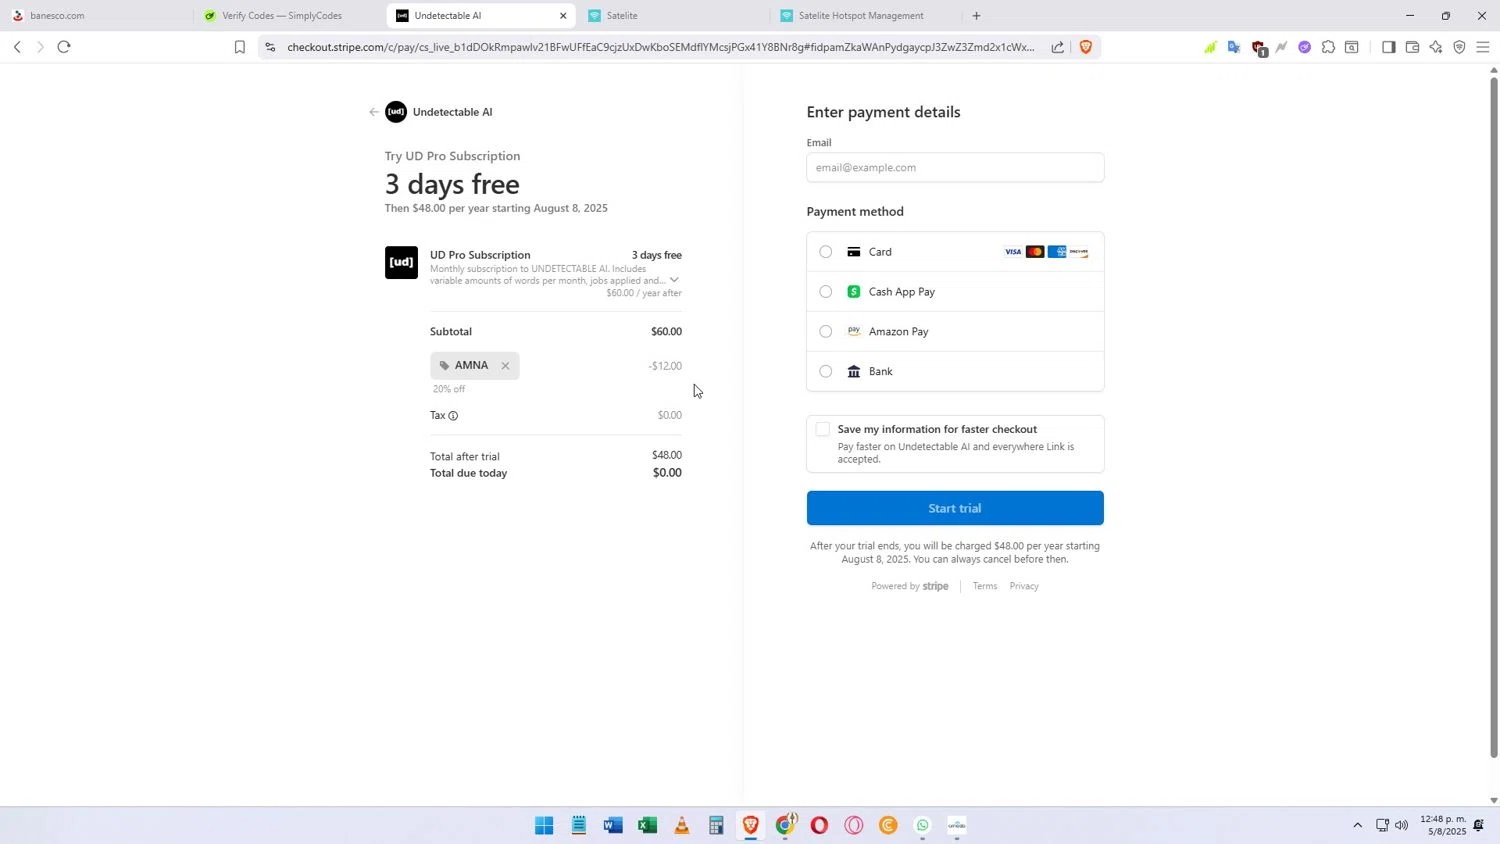Open WhatsApp from the taskbar

point(922,826)
